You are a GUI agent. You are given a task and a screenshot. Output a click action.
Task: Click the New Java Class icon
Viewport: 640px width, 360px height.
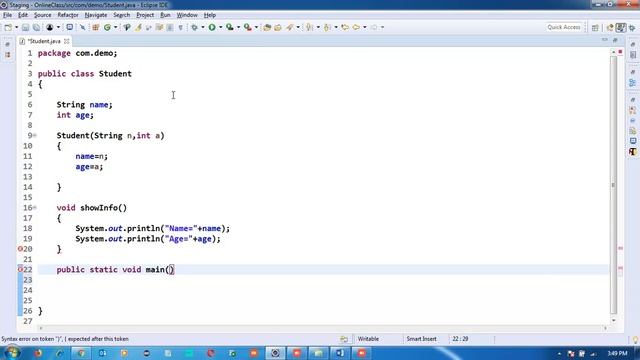(x=107, y=27)
